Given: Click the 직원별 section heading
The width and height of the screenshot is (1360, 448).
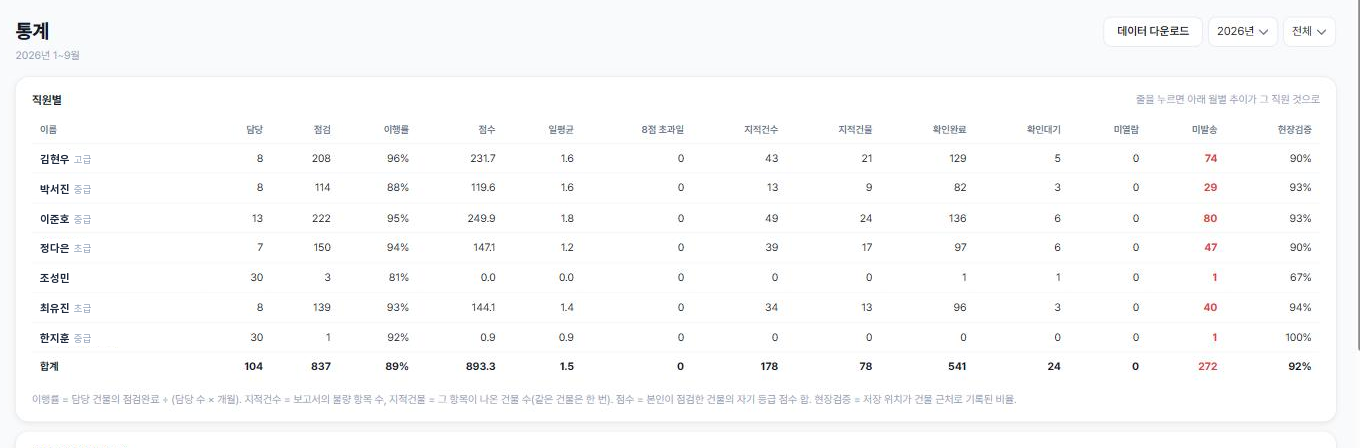Looking at the screenshot, I should 46,100.
